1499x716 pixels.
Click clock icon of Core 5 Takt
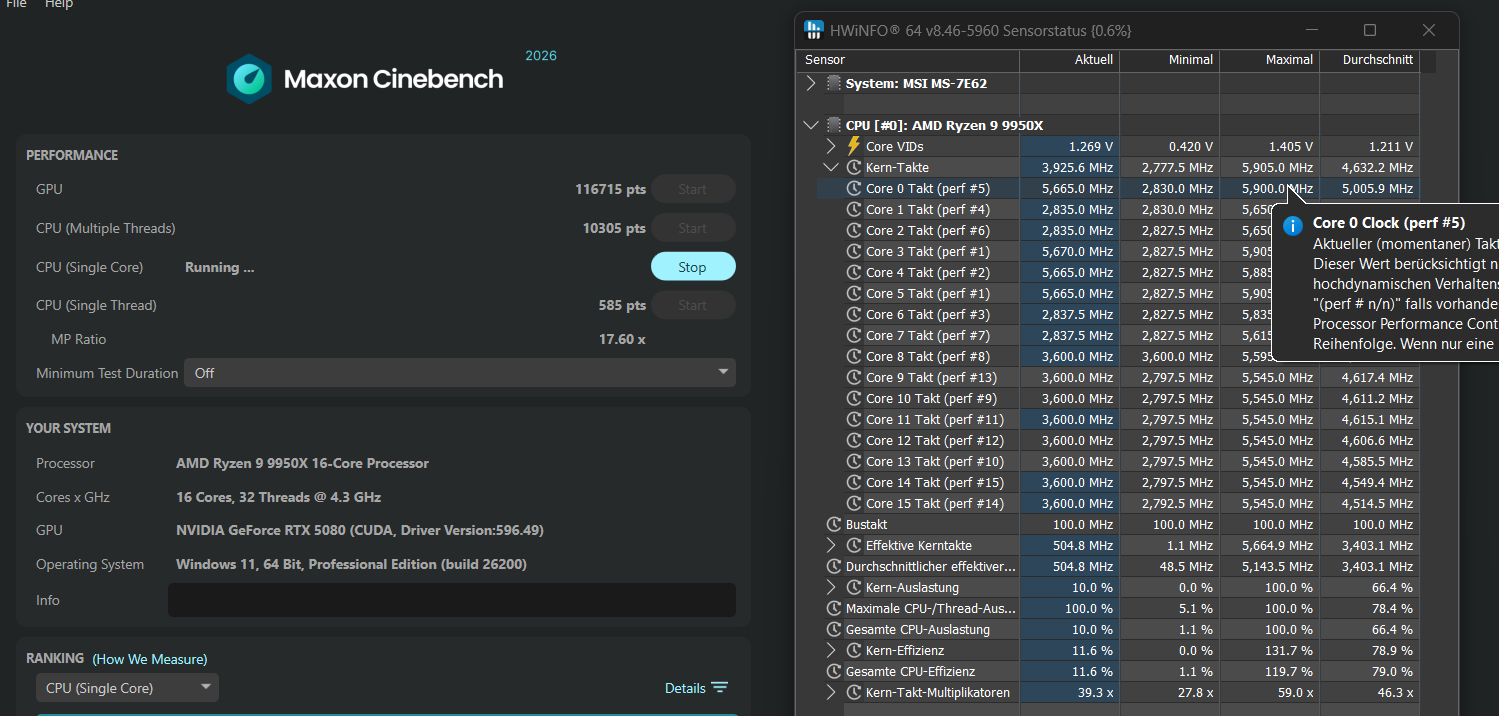pos(854,293)
